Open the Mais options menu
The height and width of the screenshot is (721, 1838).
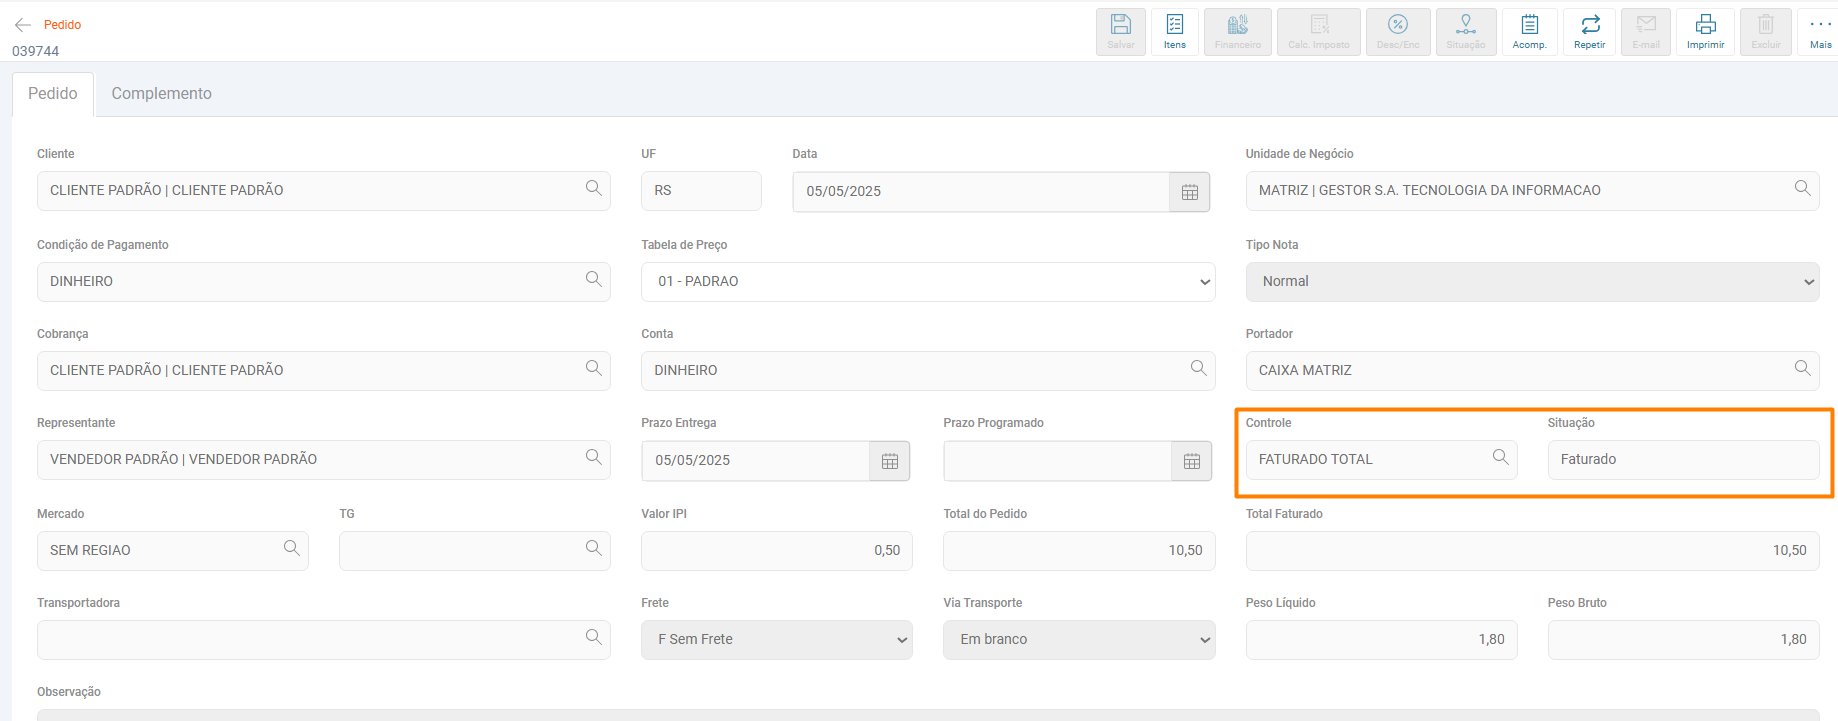click(x=1820, y=32)
